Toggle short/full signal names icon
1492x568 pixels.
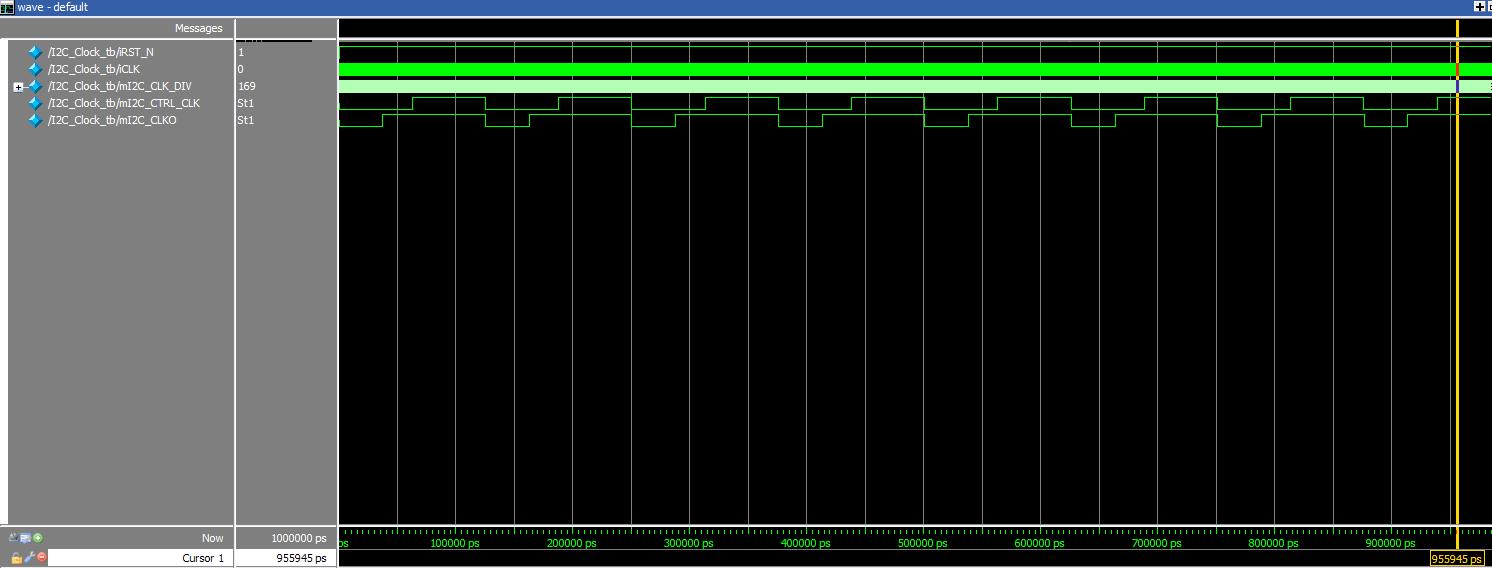tap(13, 537)
